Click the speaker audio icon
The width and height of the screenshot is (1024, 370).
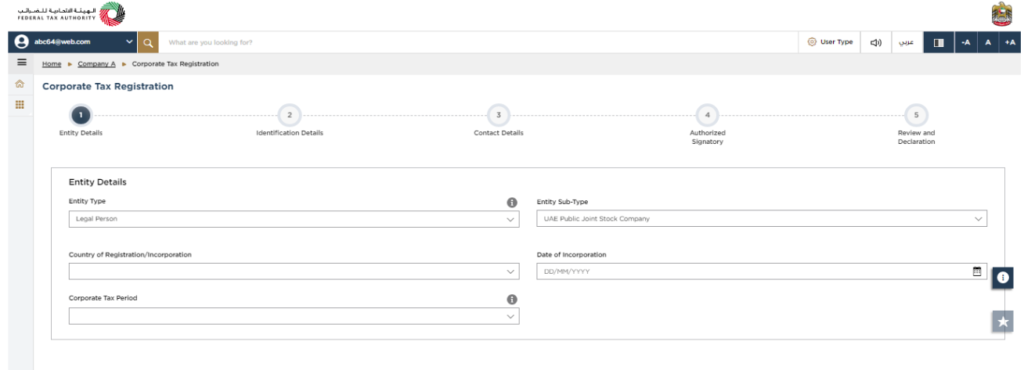876,42
